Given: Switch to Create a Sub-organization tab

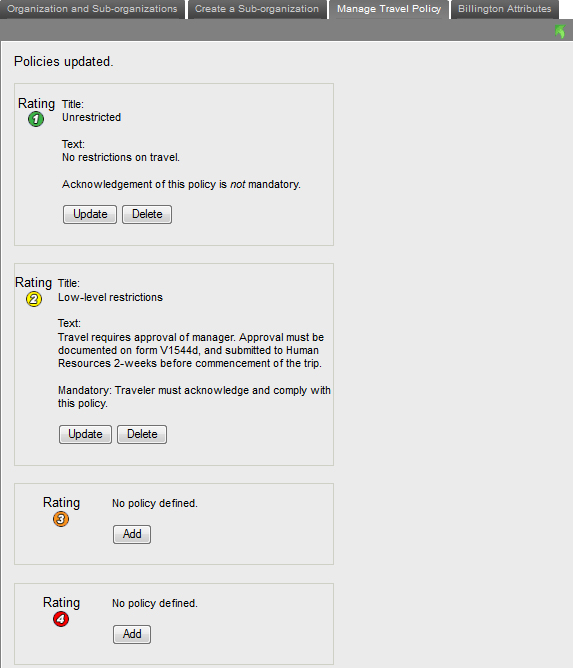Looking at the screenshot, I should (x=257, y=9).
